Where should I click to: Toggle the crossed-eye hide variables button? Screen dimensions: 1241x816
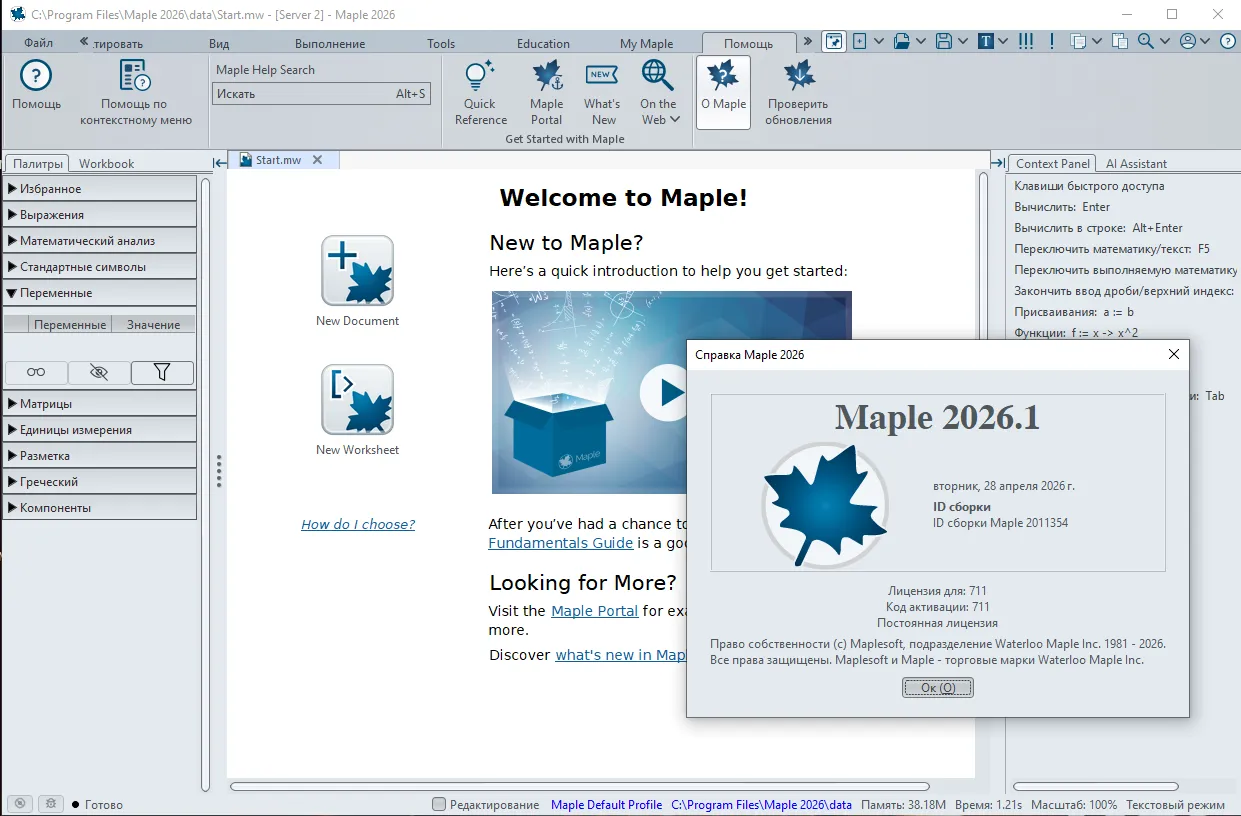[x=99, y=372]
